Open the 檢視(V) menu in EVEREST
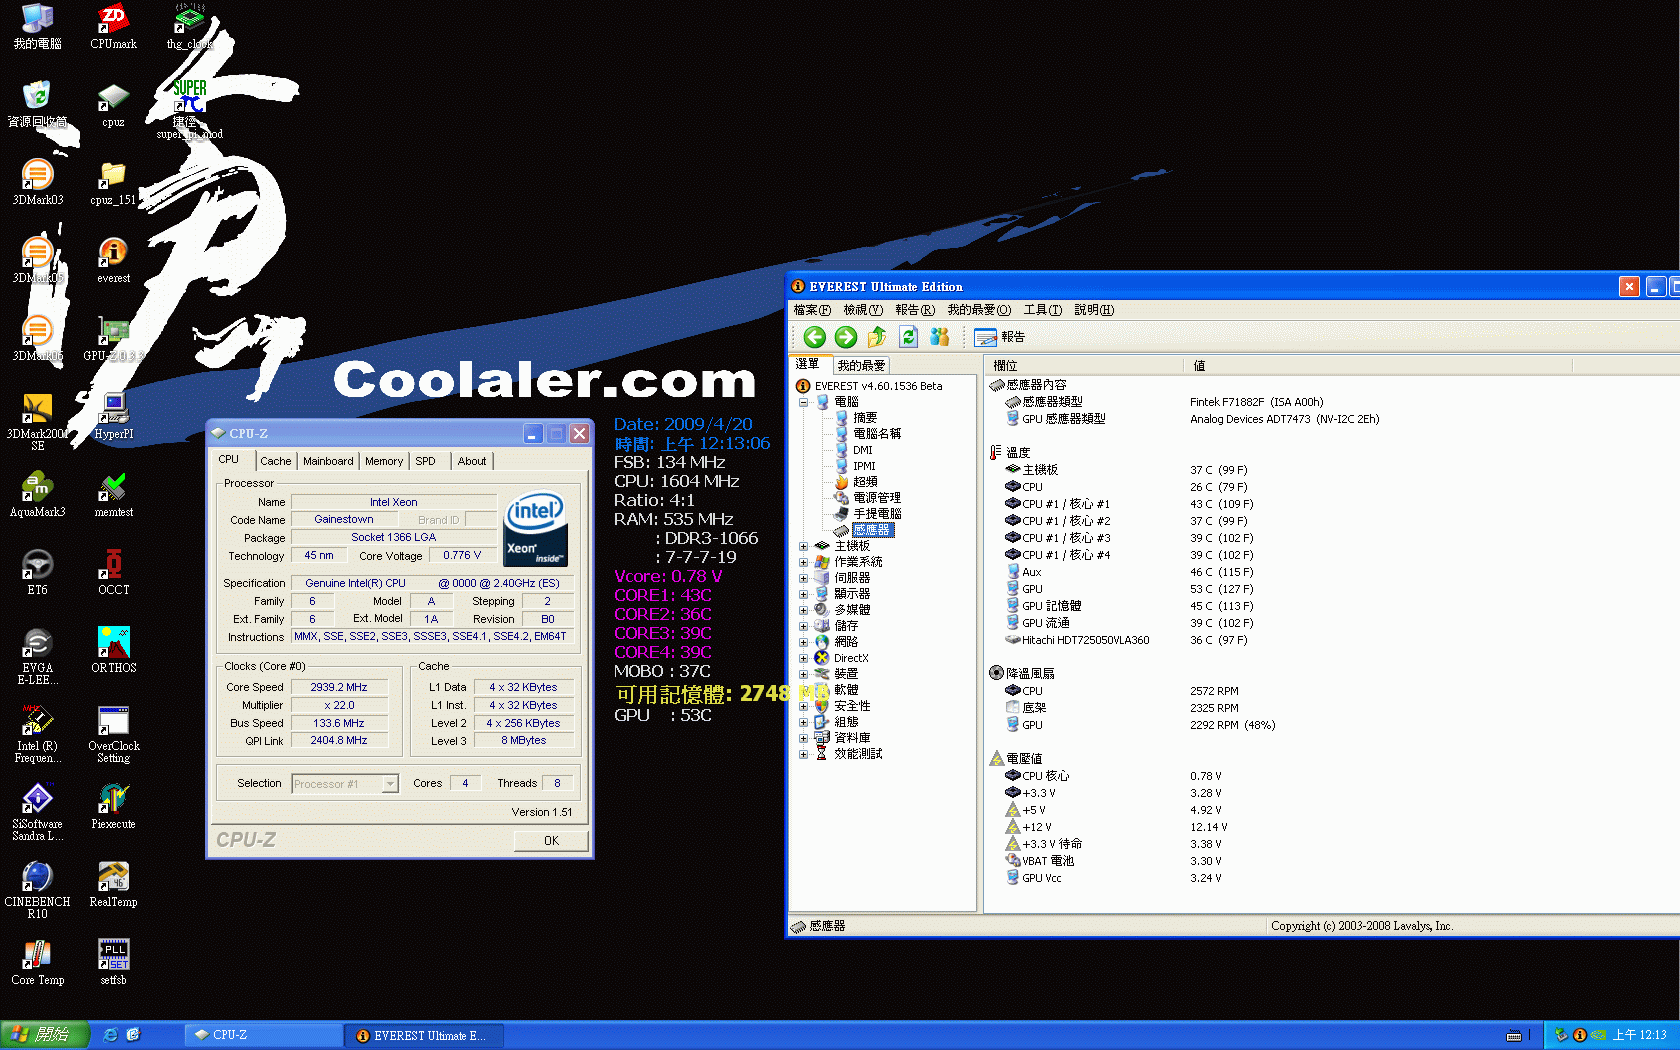The height and width of the screenshot is (1050, 1680). coord(863,310)
